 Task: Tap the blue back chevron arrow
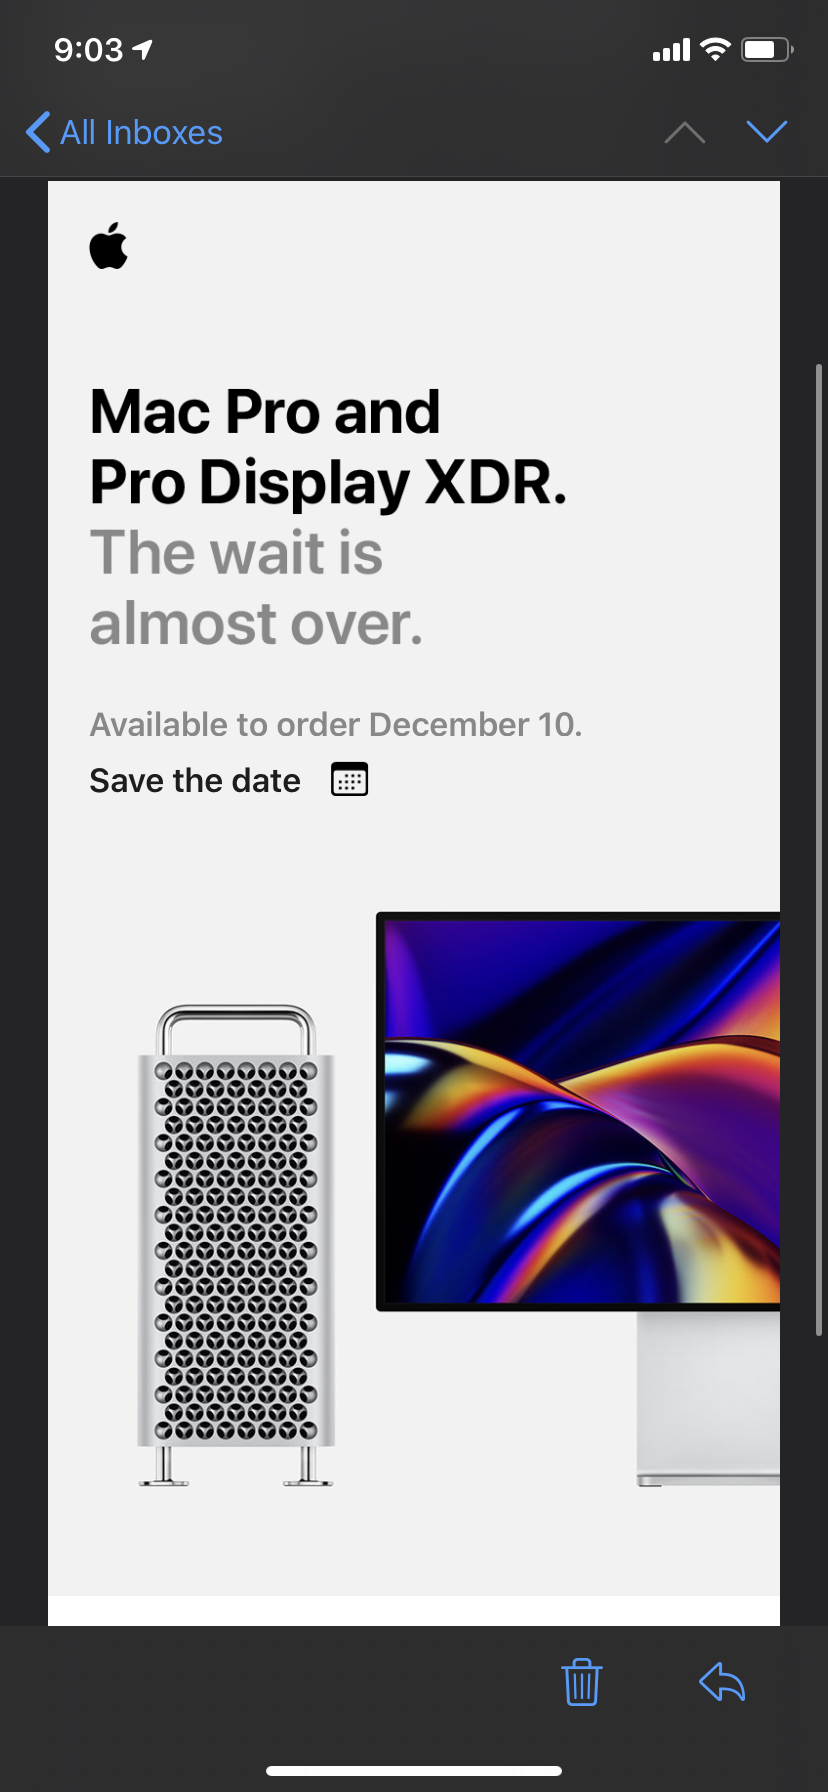[x=38, y=132]
